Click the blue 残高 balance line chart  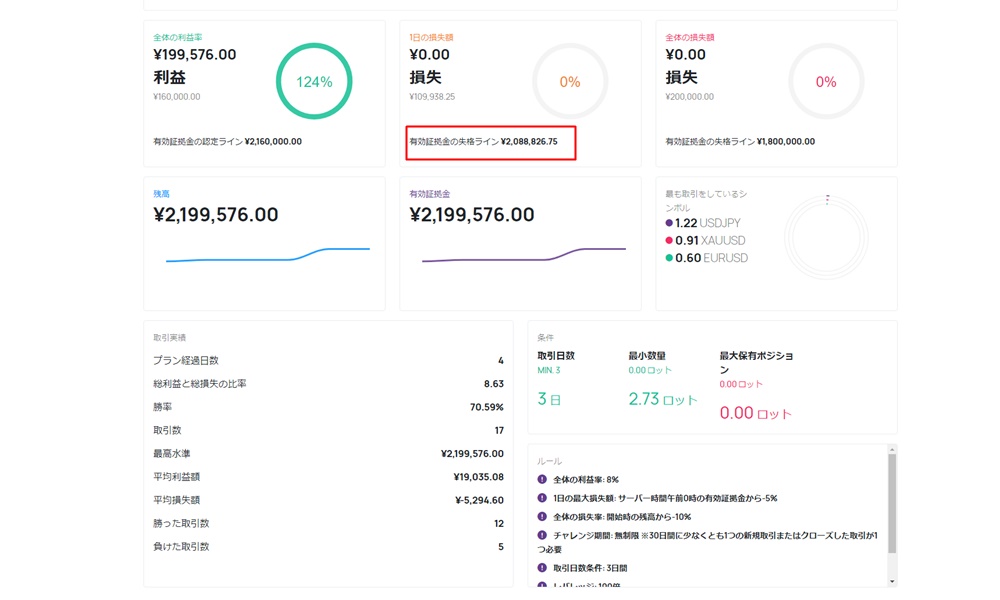pyautogui.click(x=267, y=255)
